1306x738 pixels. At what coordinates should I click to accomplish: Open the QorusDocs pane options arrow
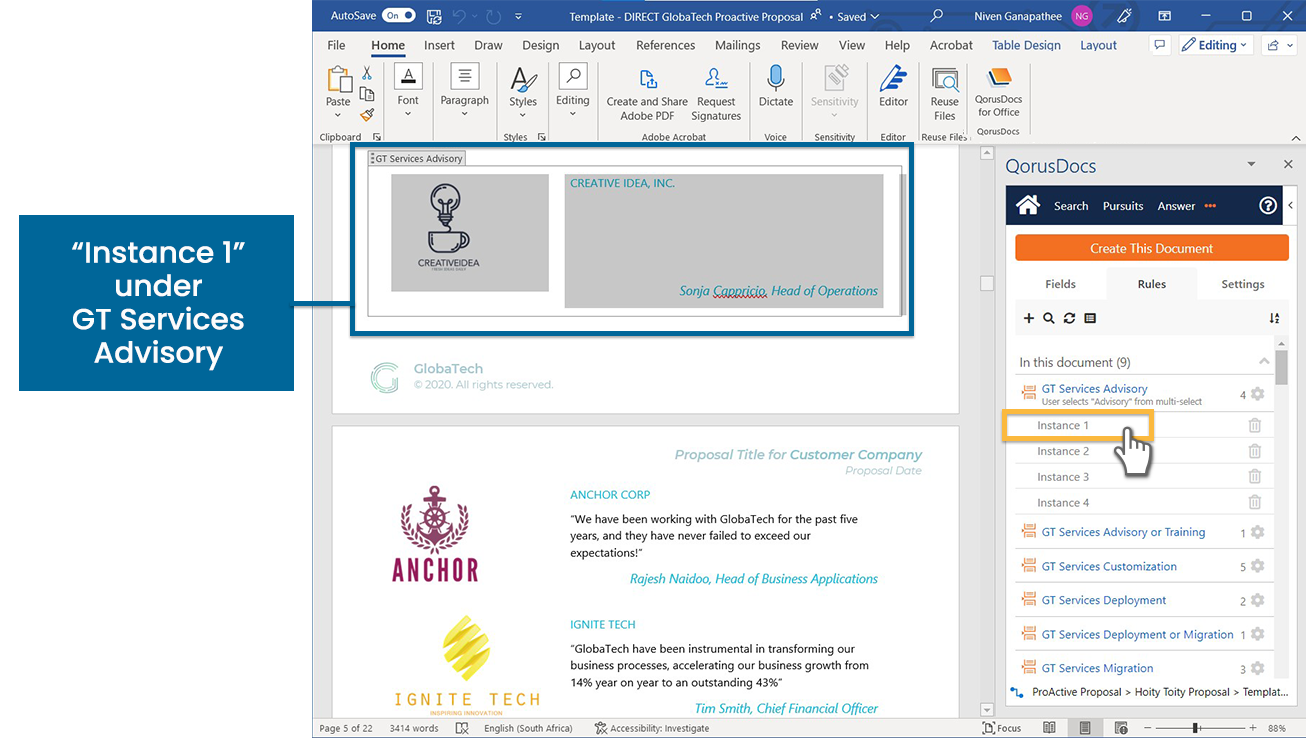click(x=1251, y=165)
